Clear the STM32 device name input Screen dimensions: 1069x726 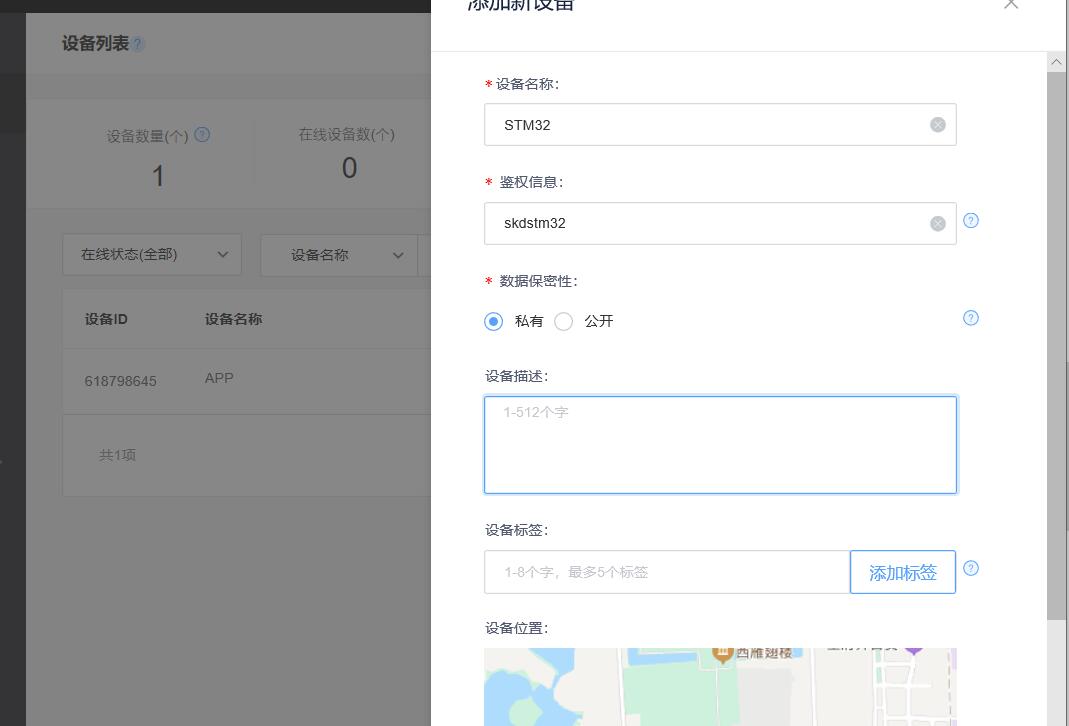click(937, 124)
